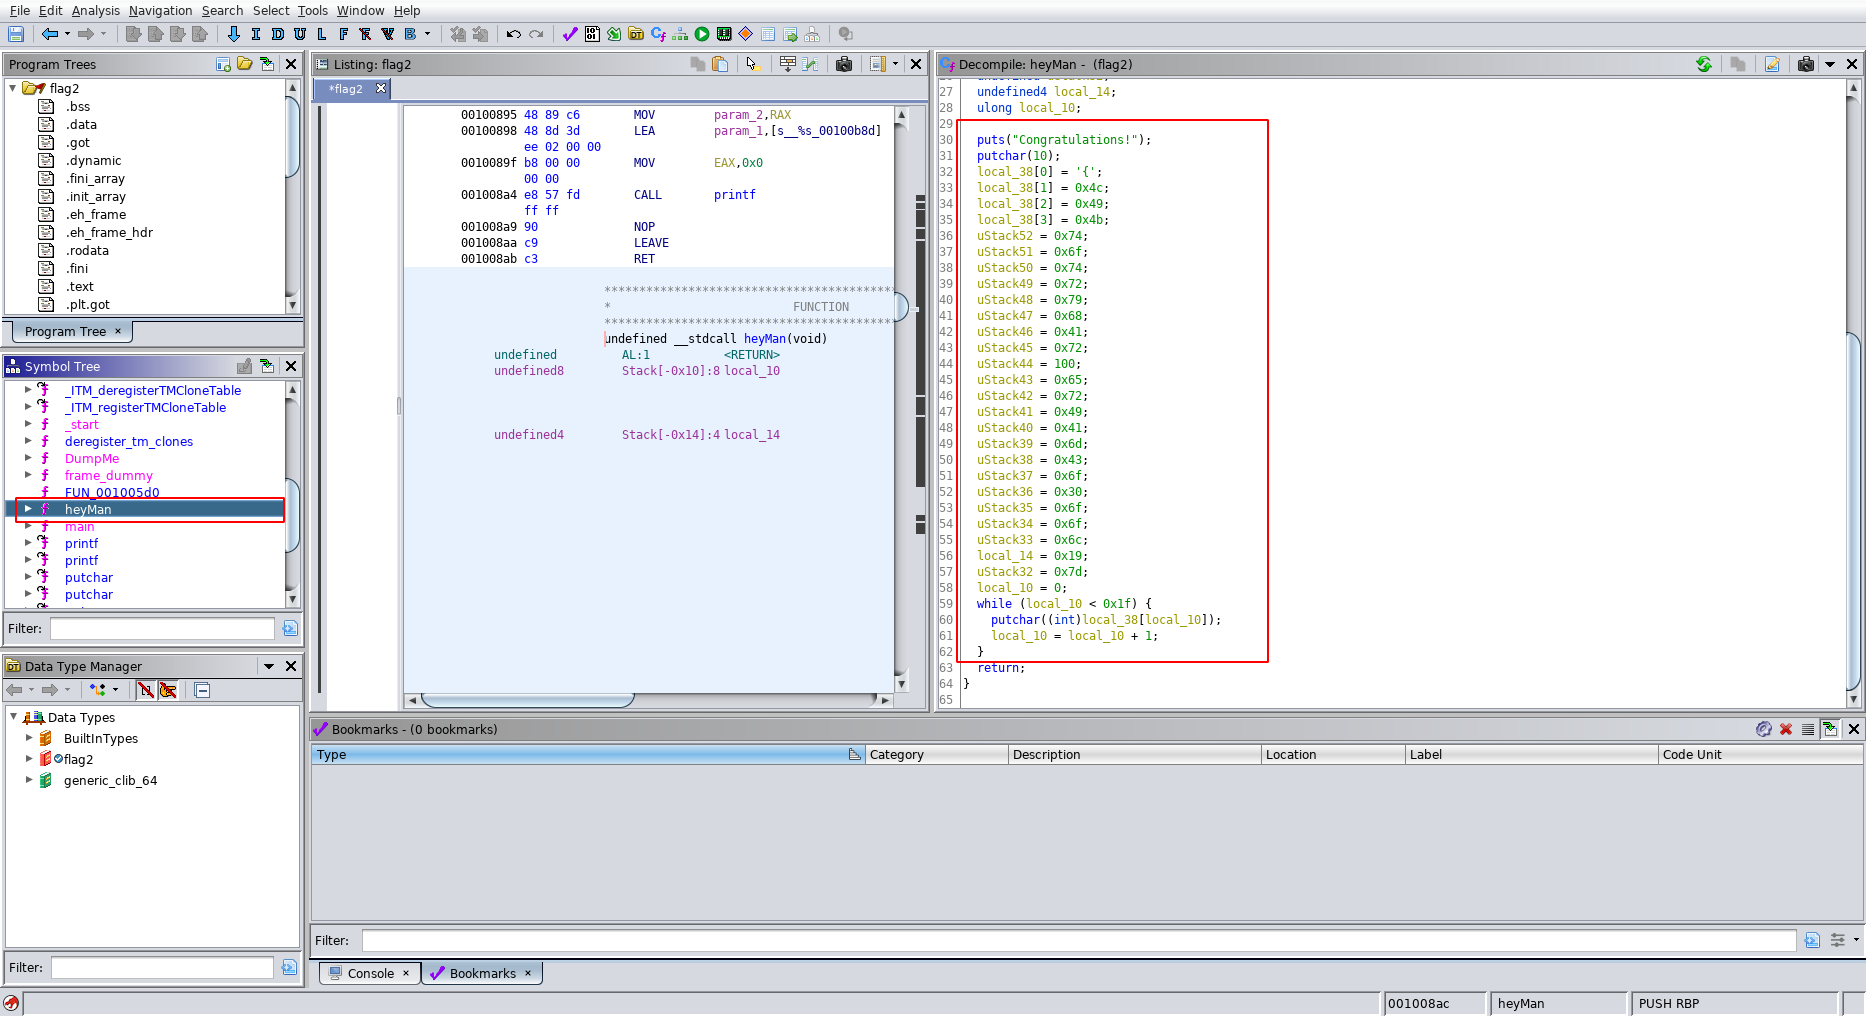Screen dimensions: 1866x1016
Task: Open the Bytes viewer icon
Action: (592, 34)
